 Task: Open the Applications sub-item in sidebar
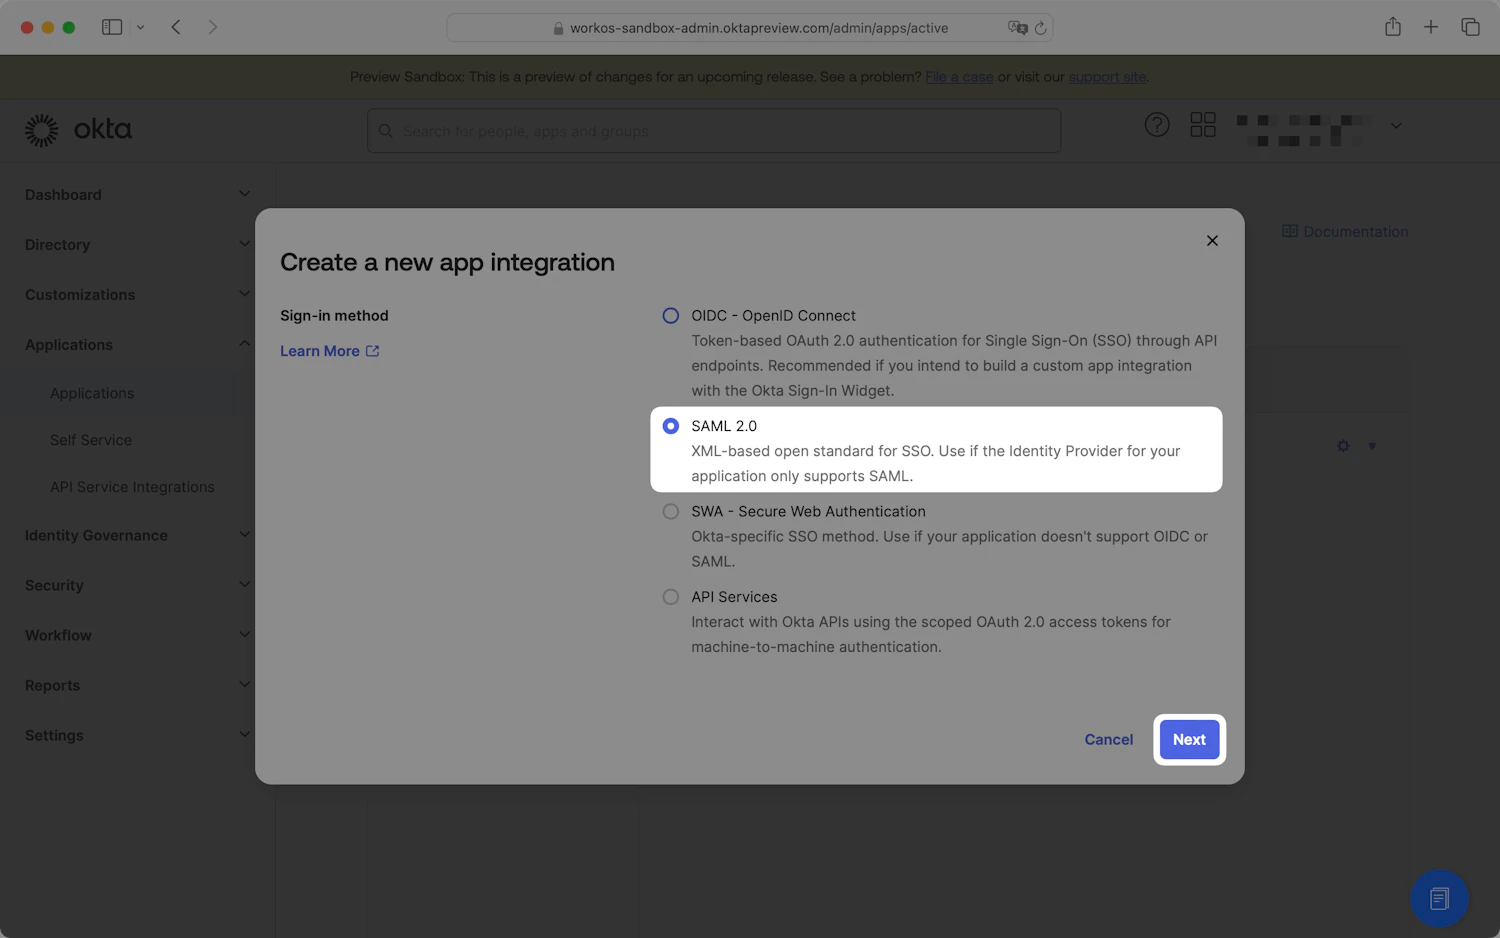click(x=92, y=394)
